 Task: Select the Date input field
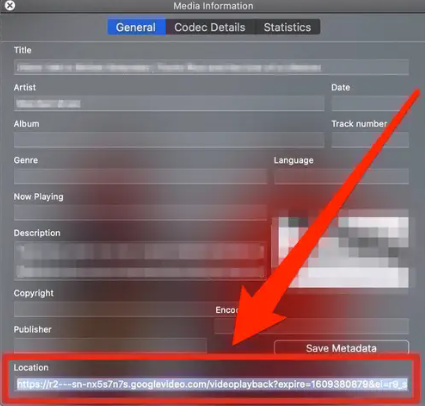(x=370, y=103)
